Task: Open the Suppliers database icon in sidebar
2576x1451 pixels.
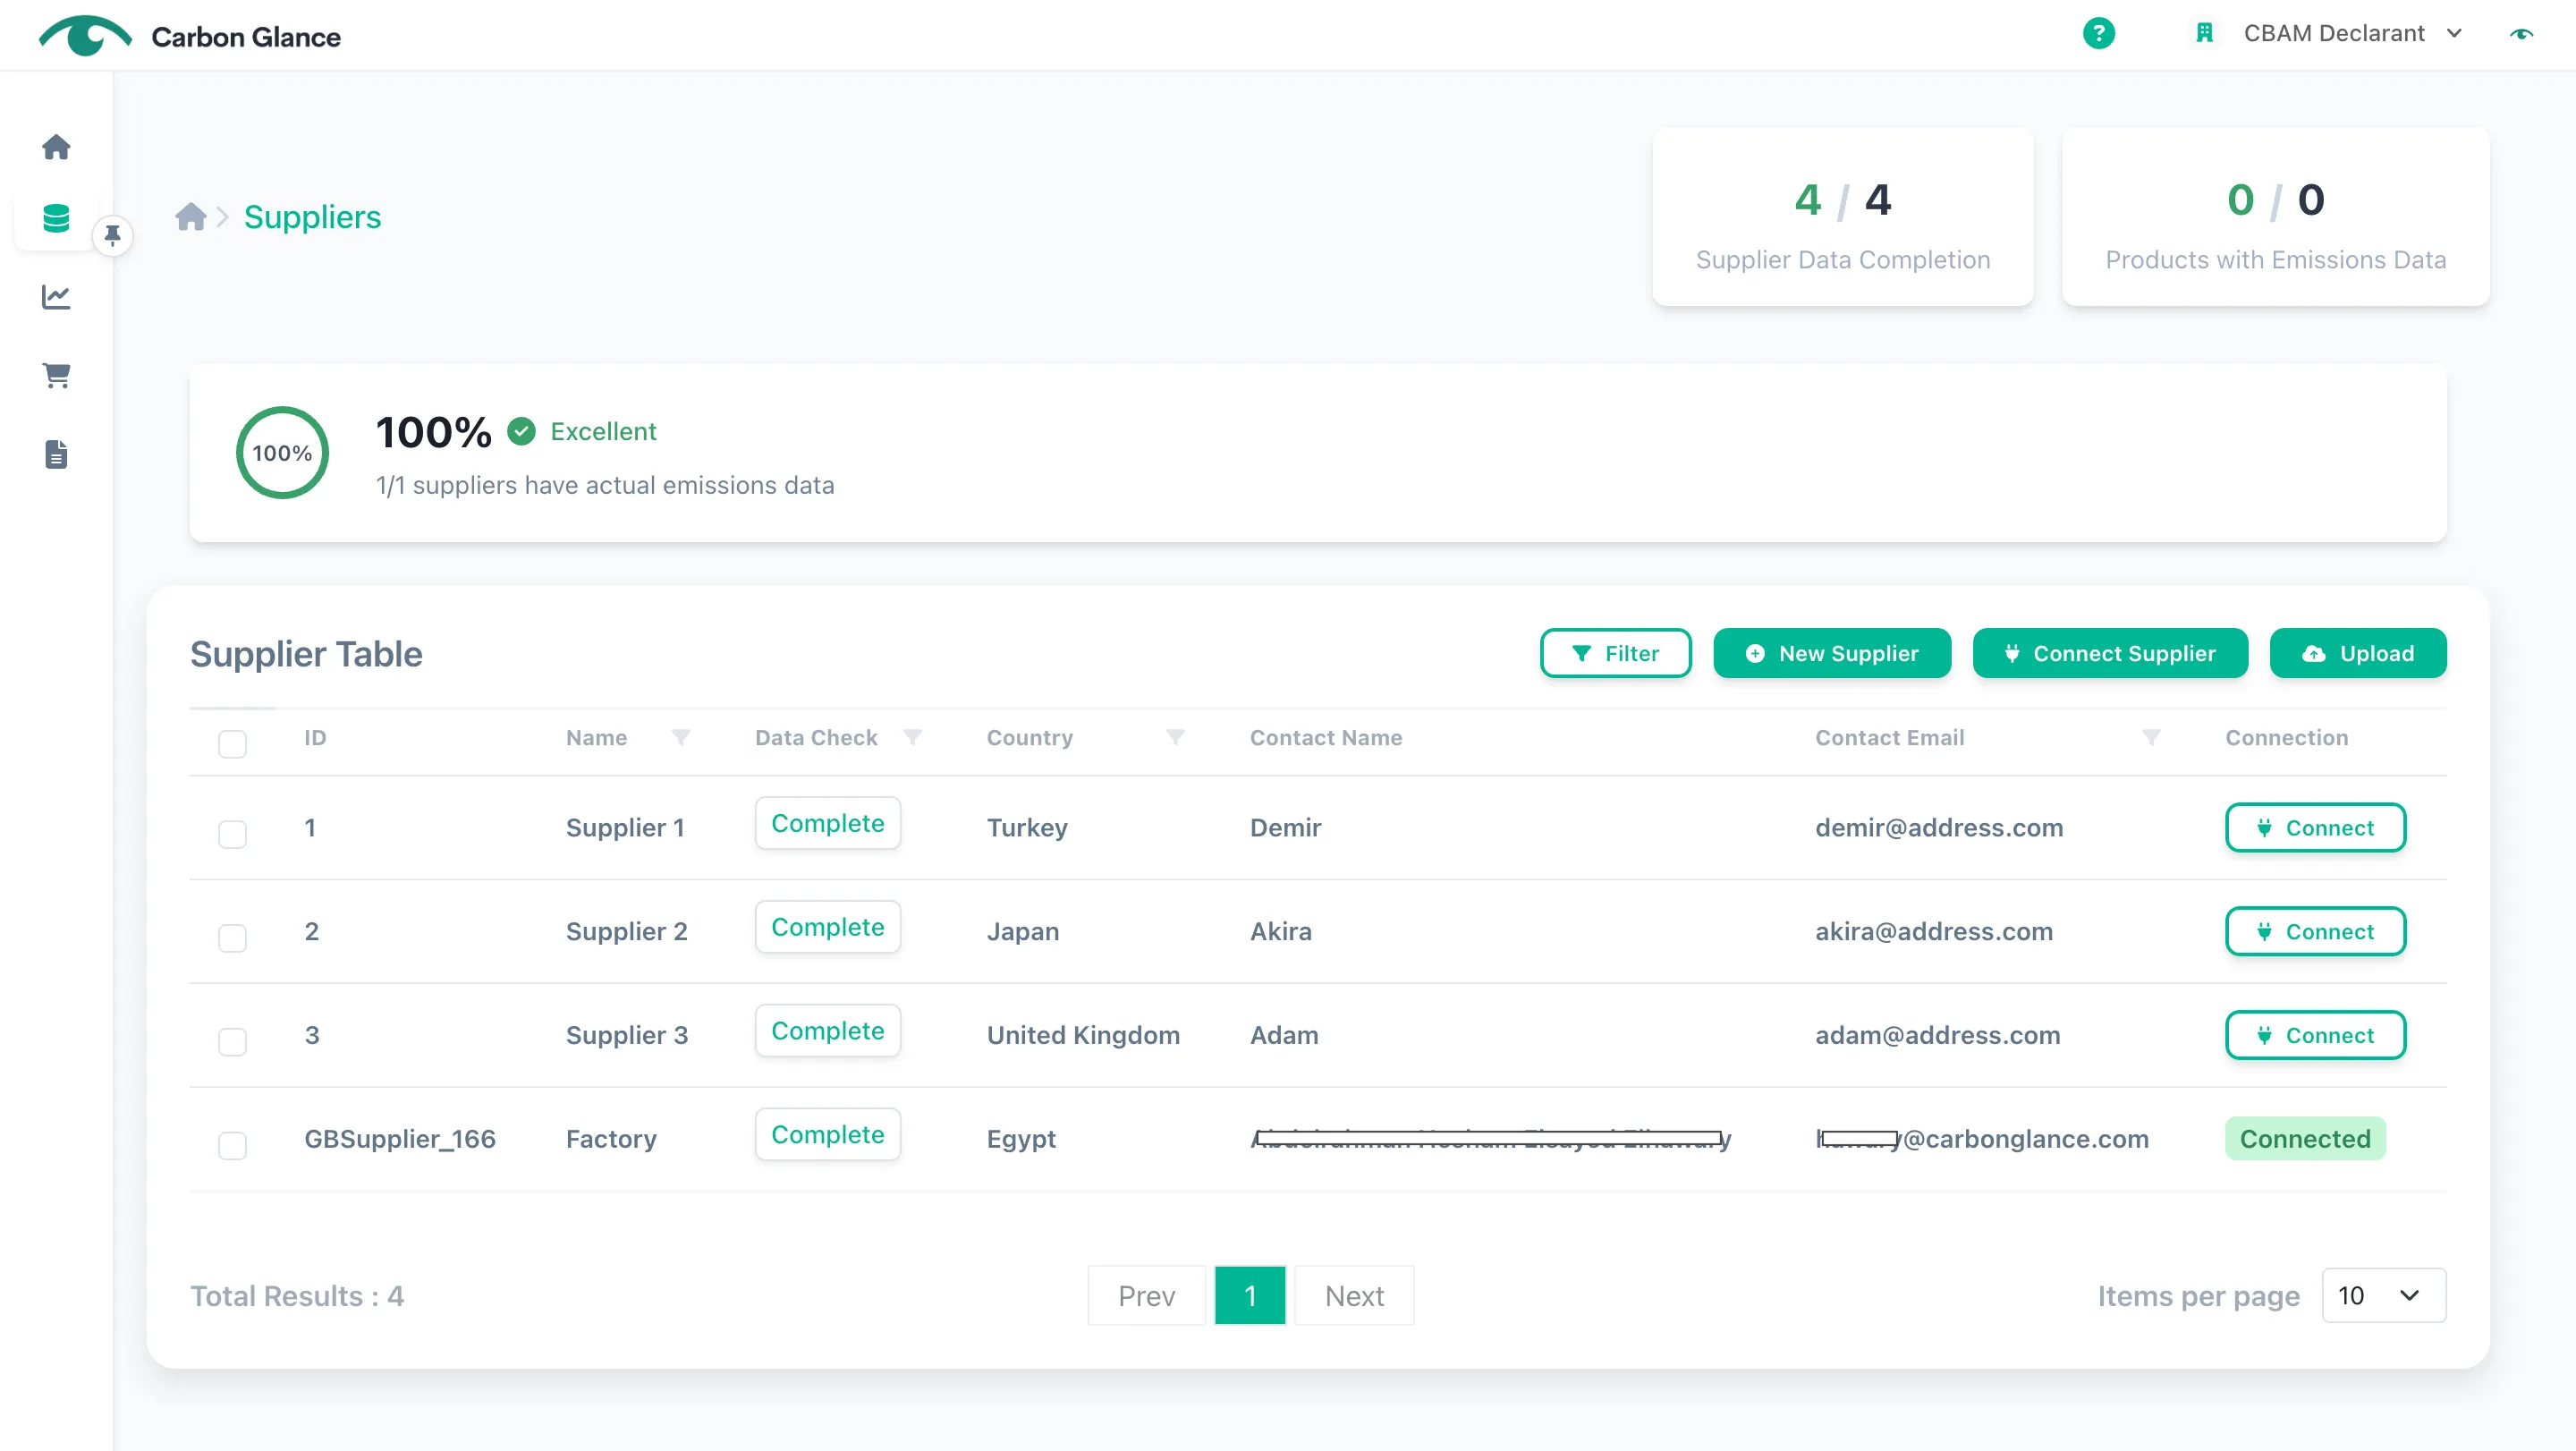Action: [x=56, y=218]
